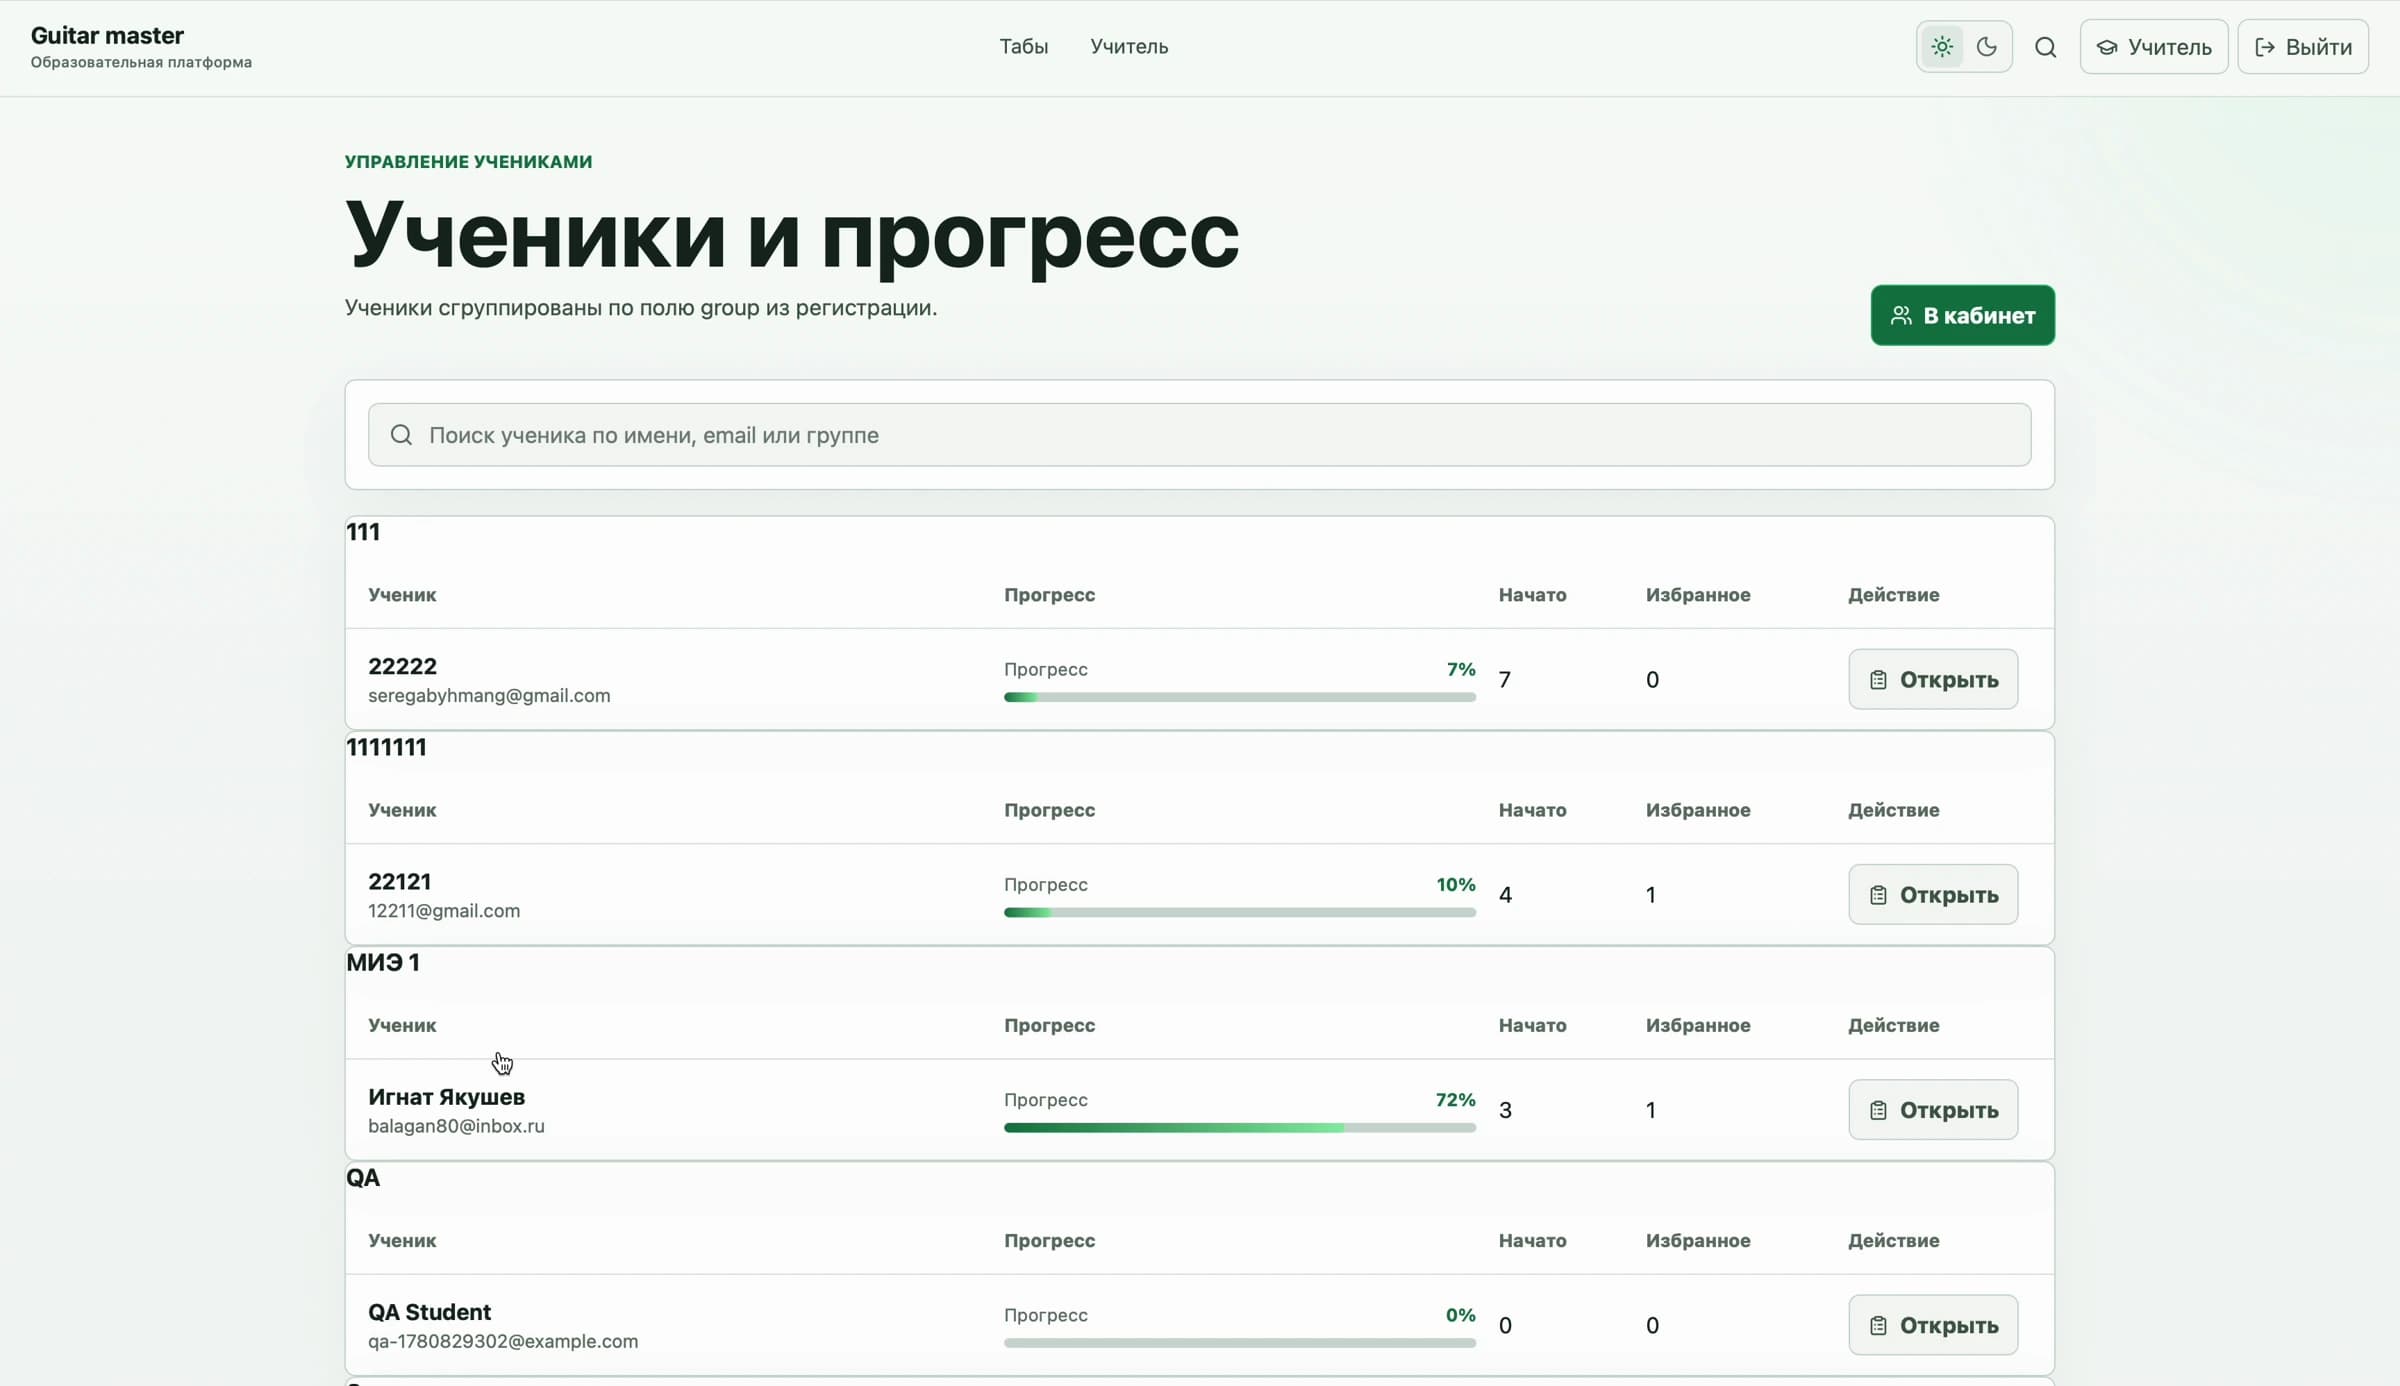
Task: Click the 7% progress bar for 22222
Action: click(1240, 698)
